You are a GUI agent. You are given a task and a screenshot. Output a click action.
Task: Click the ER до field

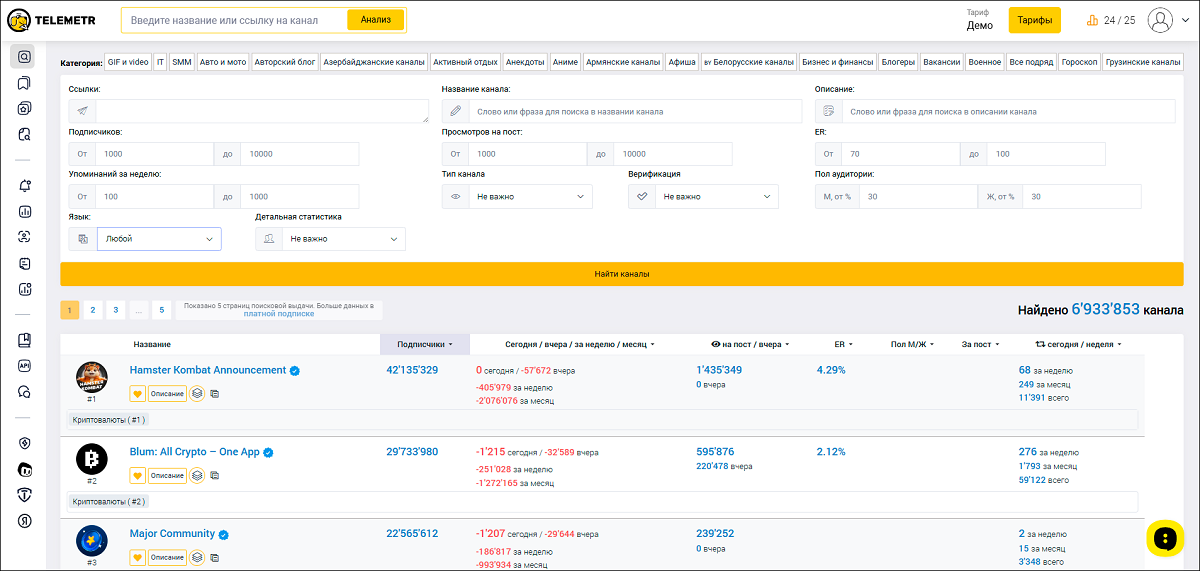tap(1046, 154)
